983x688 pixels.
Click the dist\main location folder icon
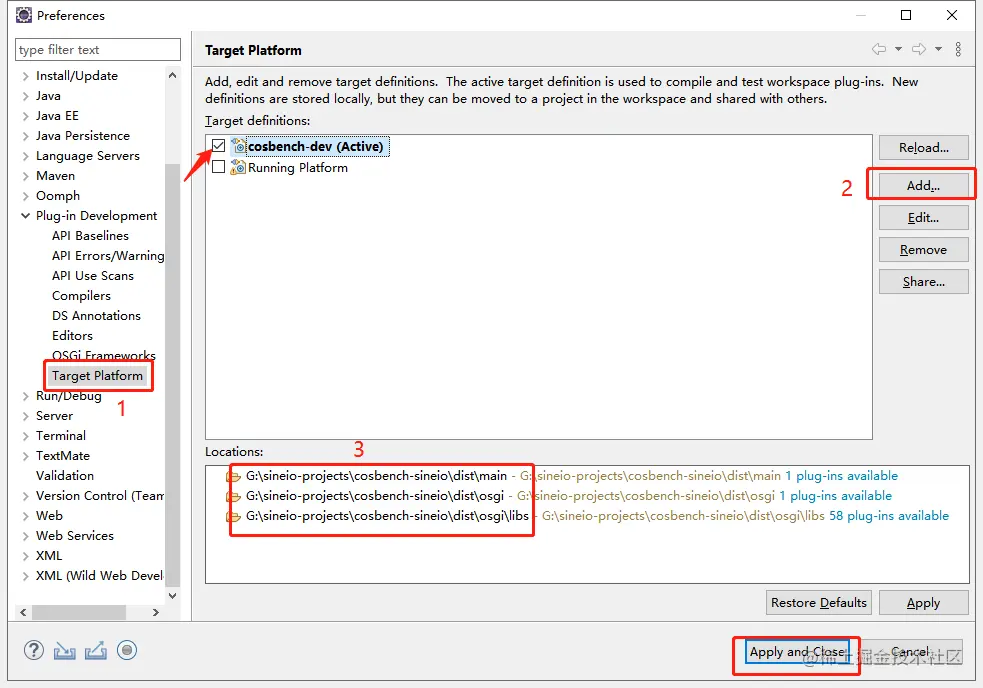click(234, 477)
